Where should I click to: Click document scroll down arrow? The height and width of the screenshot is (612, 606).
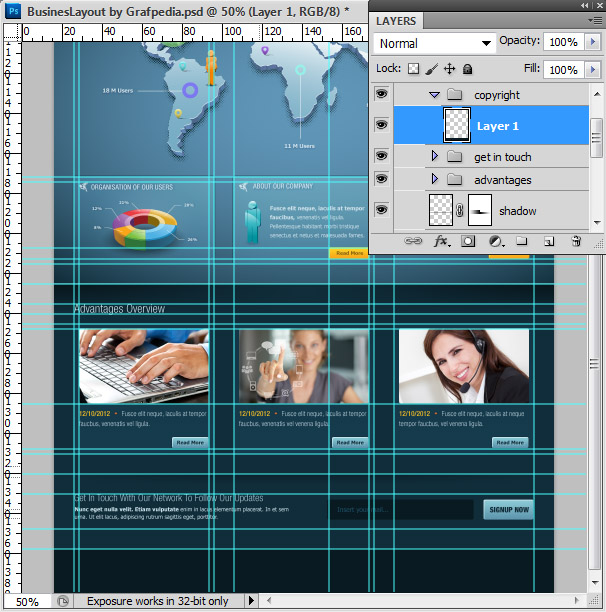click(595, 583)
